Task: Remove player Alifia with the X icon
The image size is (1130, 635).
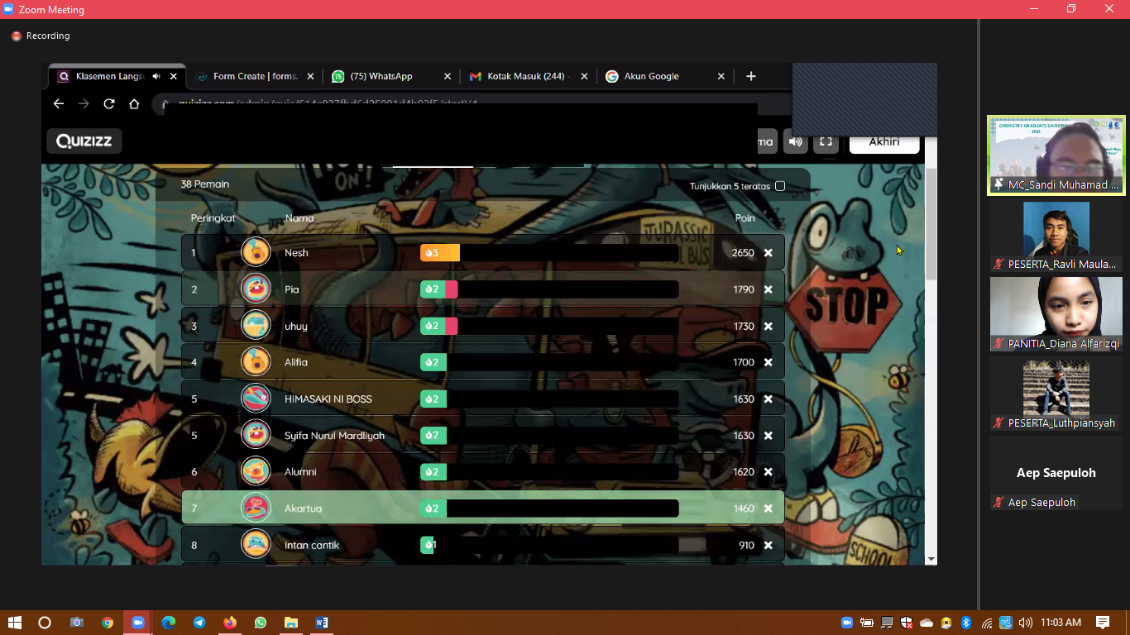Action: pyautogui.click(x=768, y=363)
